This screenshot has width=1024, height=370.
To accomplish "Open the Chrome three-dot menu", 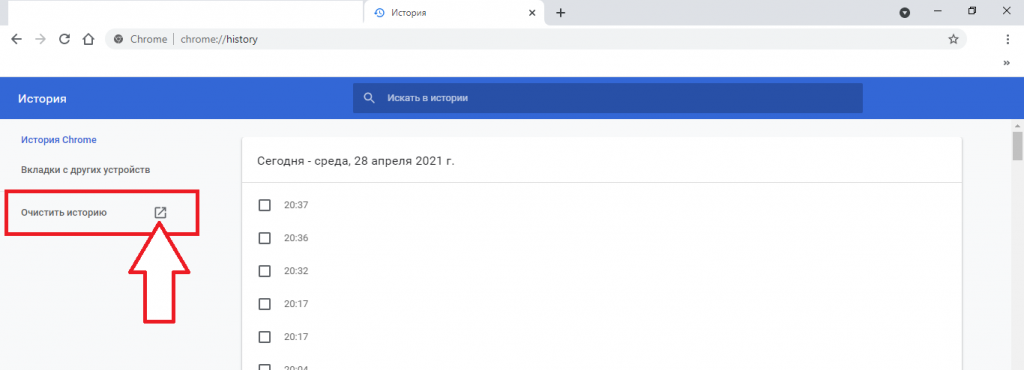I will click(1008, 39).
